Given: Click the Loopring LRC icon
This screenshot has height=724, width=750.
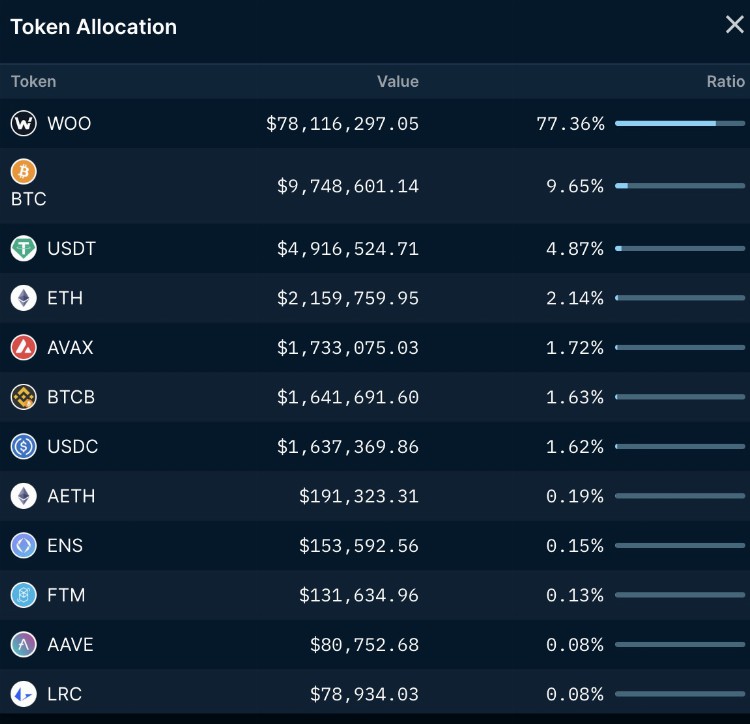Looking at the screenshot, I should pyautogui.click(x=23, y=694).
